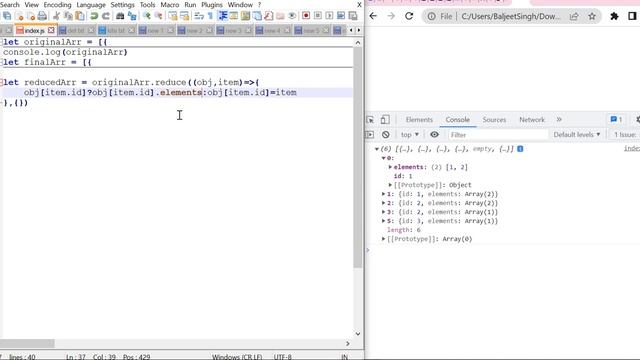The height and width of the screenshot is (360, 640).
Task: Open the 'top' JavaScript context dropdown
Action: (x=410, y=134)
